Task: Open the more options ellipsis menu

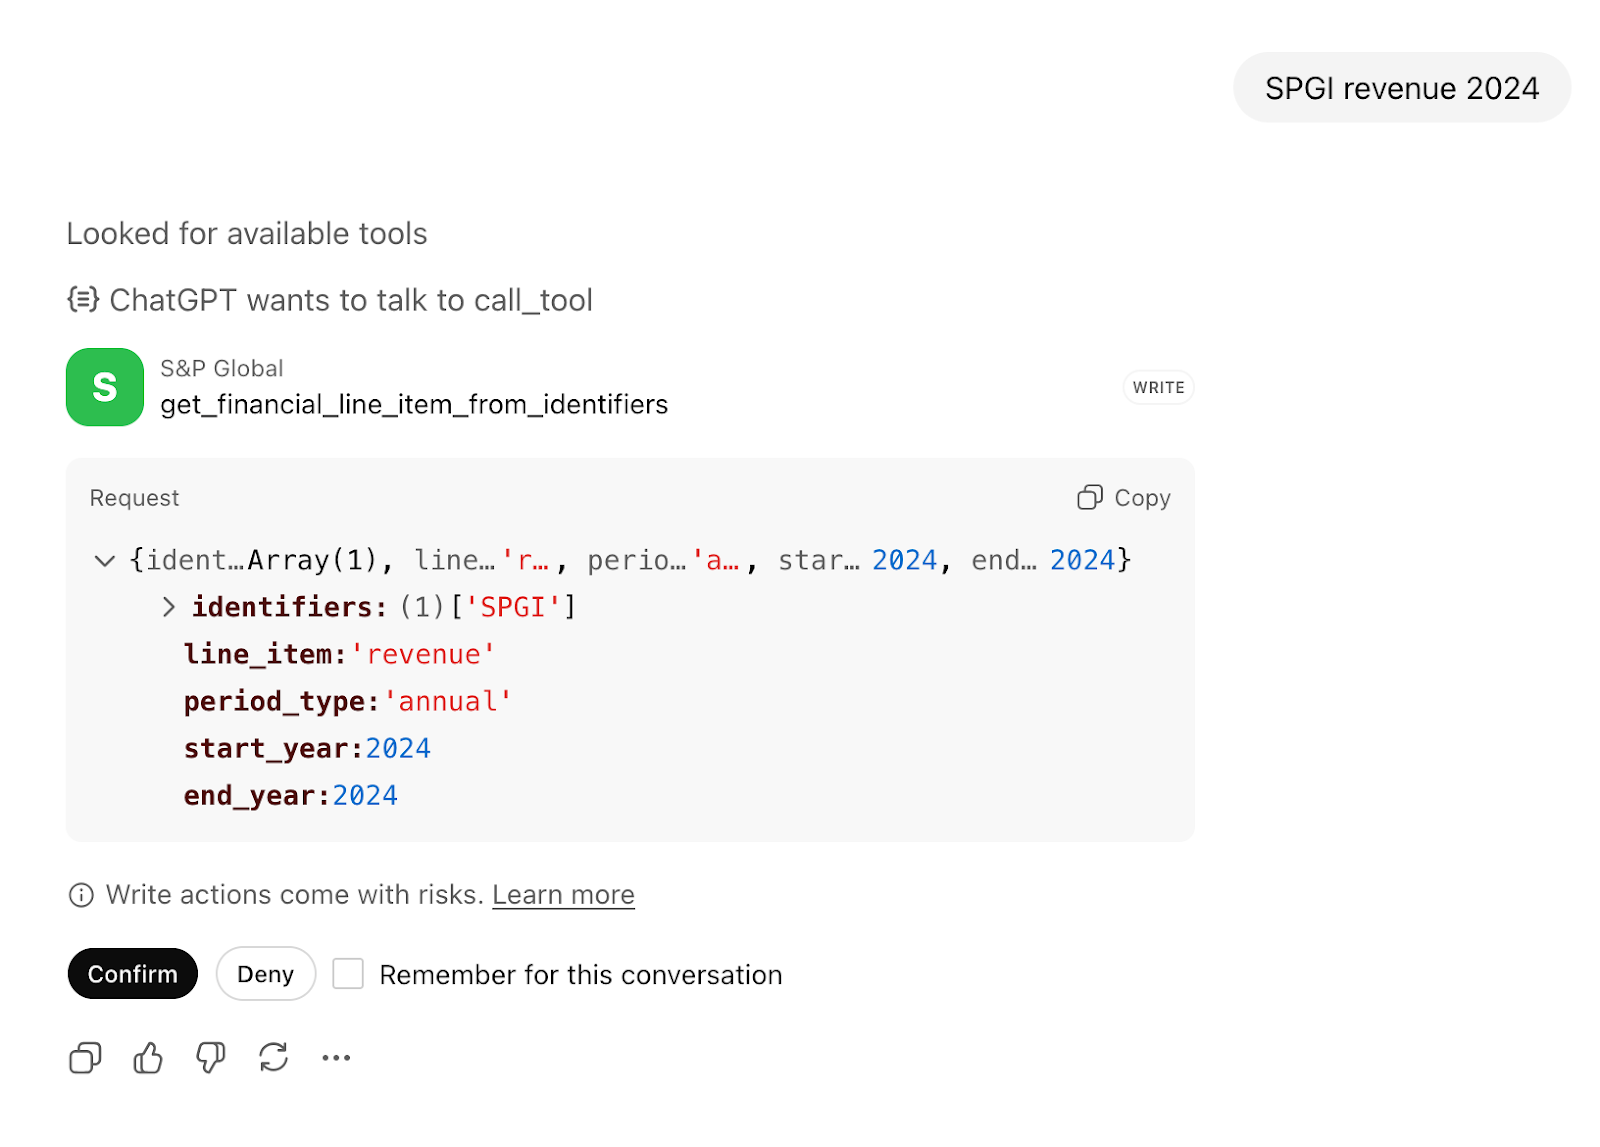Action: 336,1058
